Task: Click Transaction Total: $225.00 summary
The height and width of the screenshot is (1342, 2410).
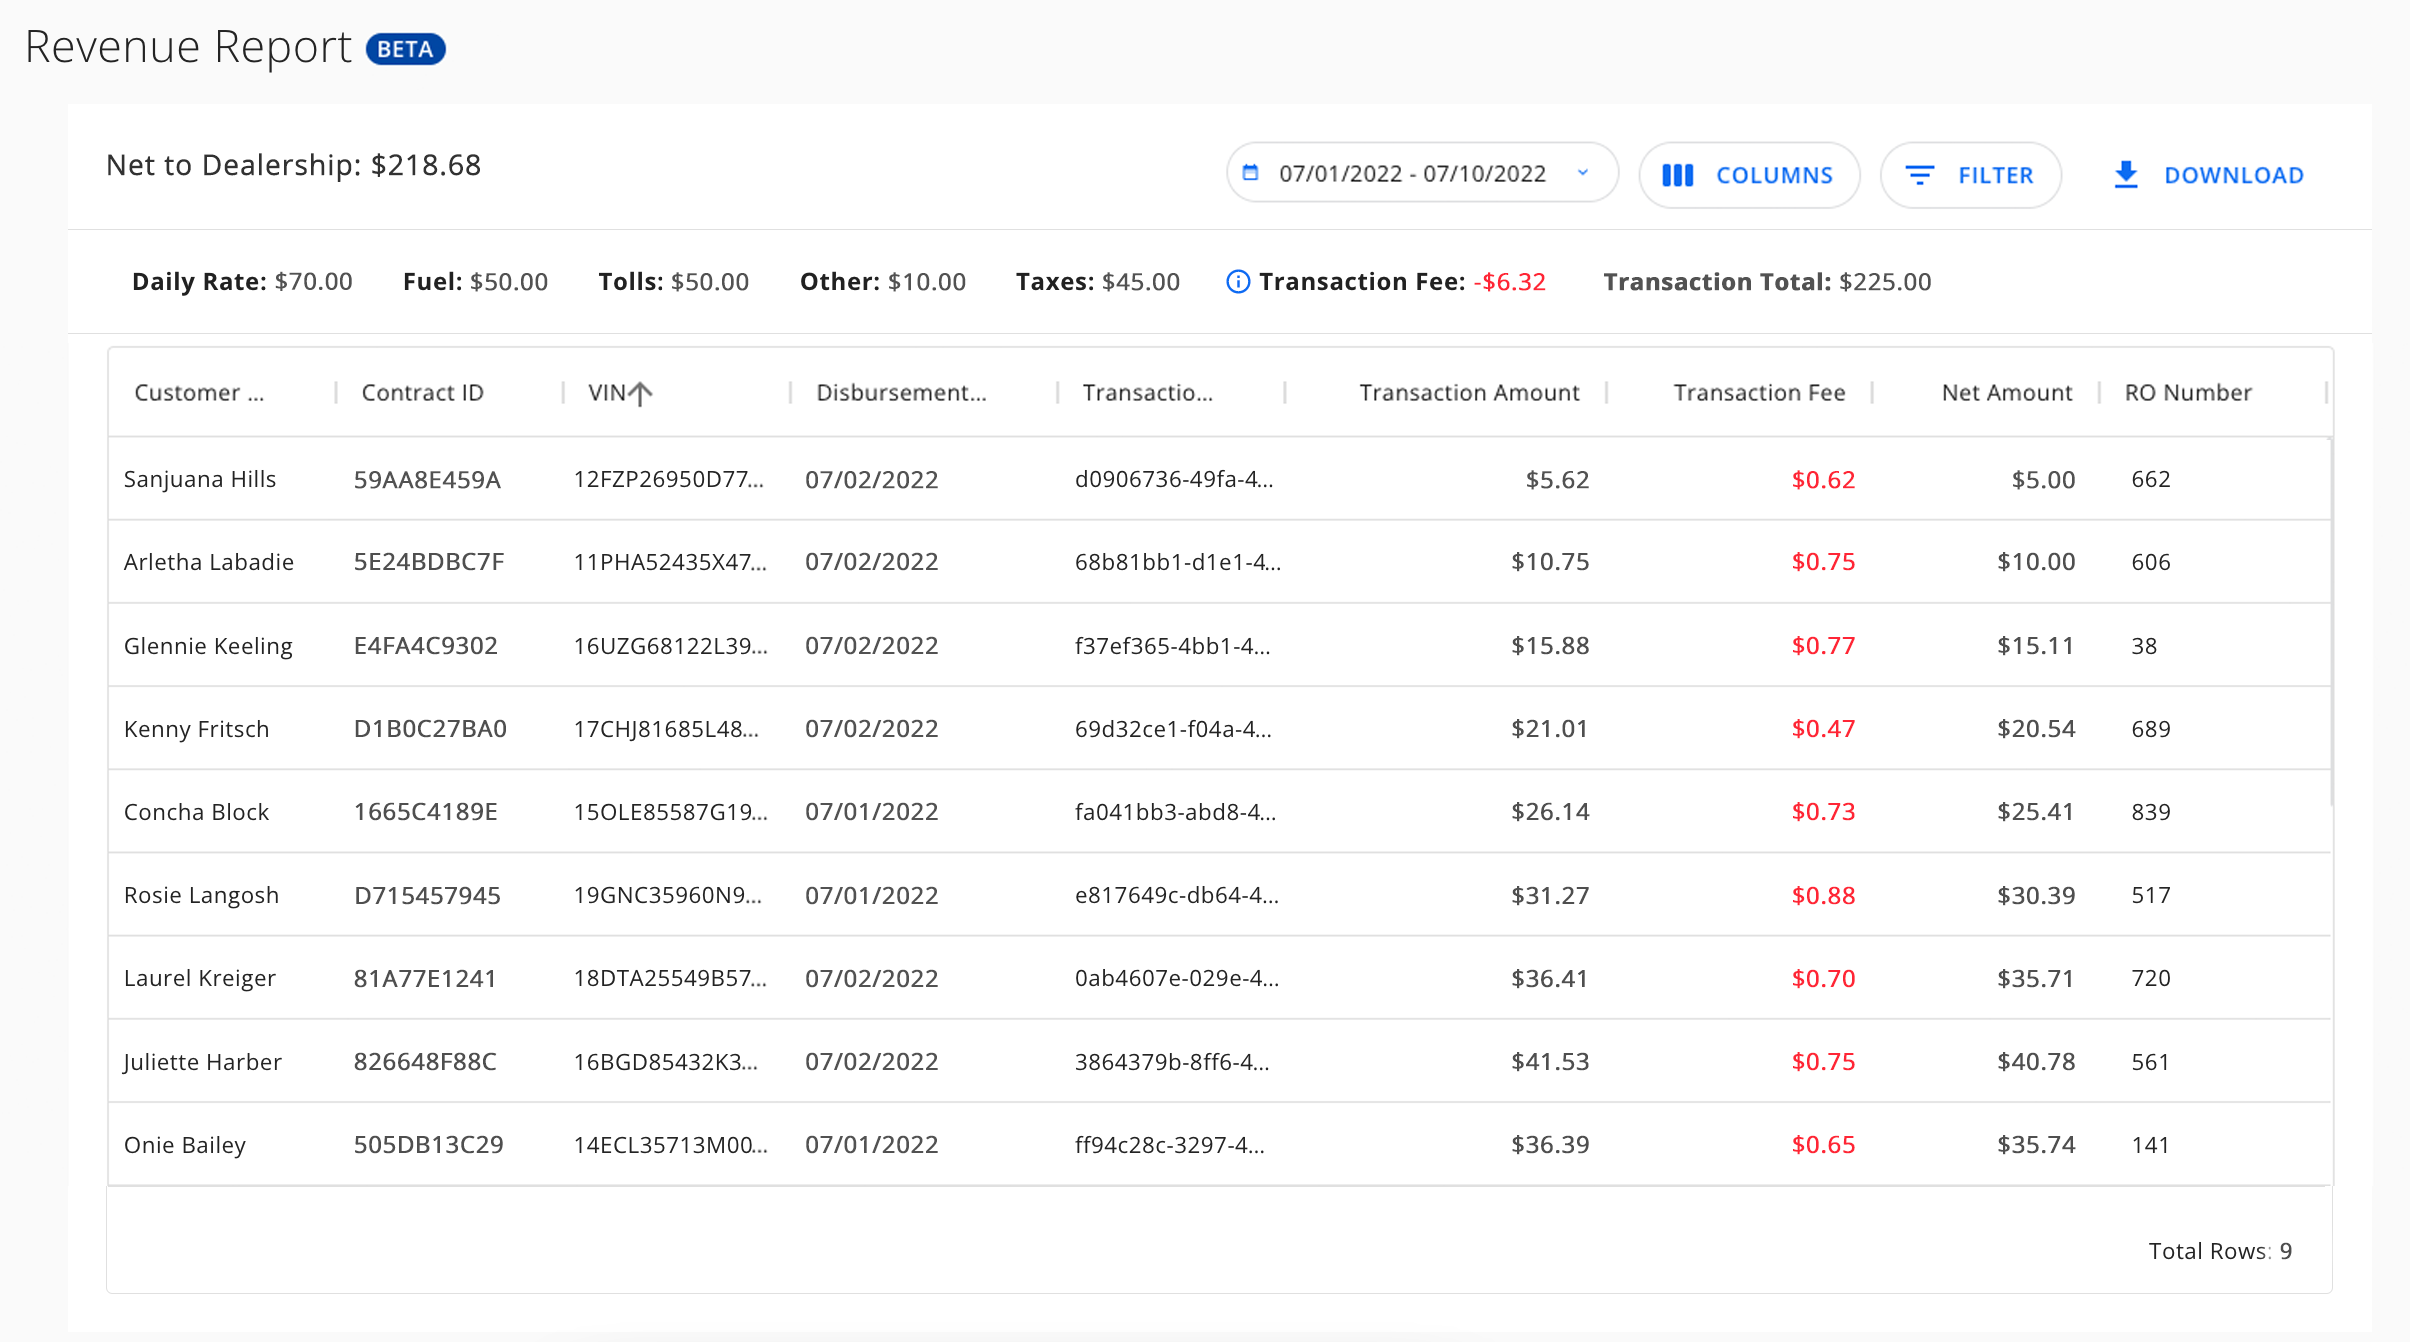Action: (1767, 282)
